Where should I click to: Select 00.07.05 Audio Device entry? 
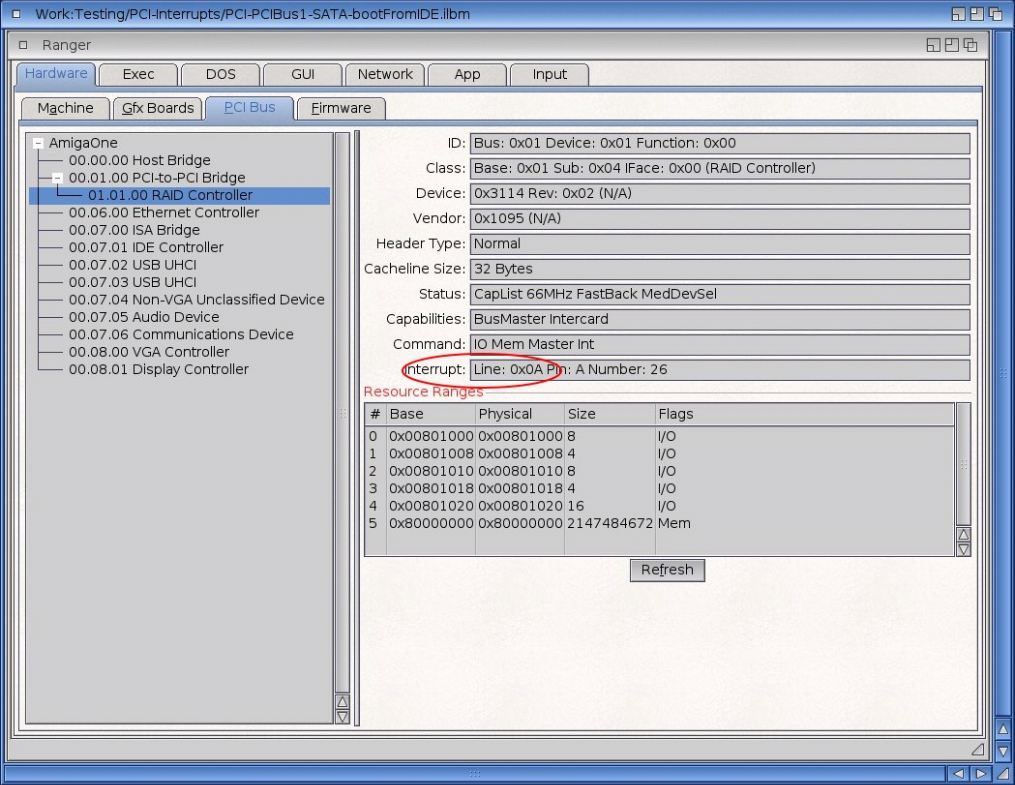click(144, 317)
